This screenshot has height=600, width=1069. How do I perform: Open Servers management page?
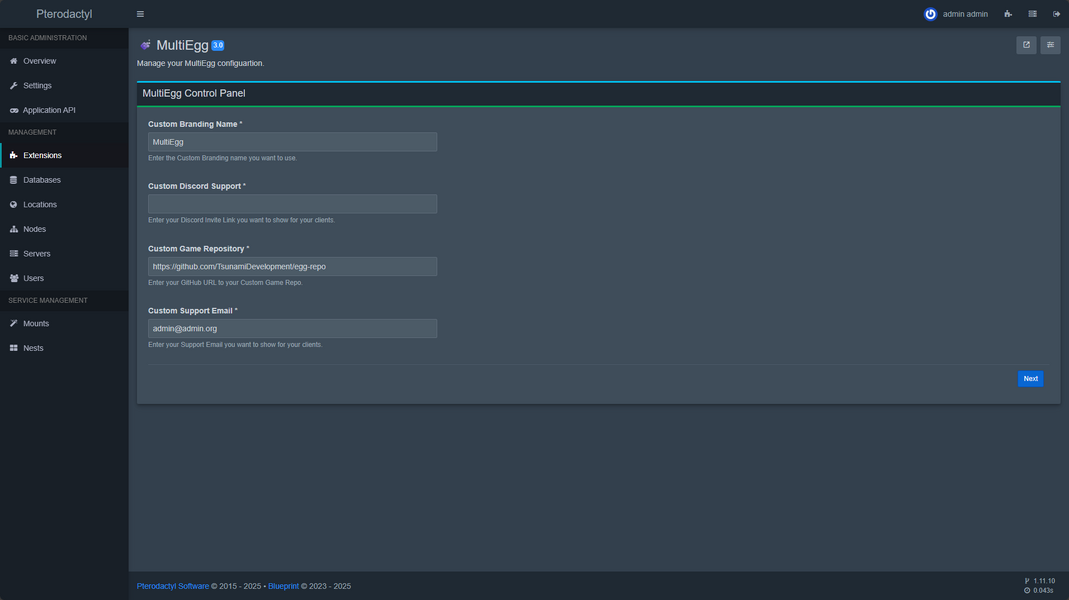point(64,254)
